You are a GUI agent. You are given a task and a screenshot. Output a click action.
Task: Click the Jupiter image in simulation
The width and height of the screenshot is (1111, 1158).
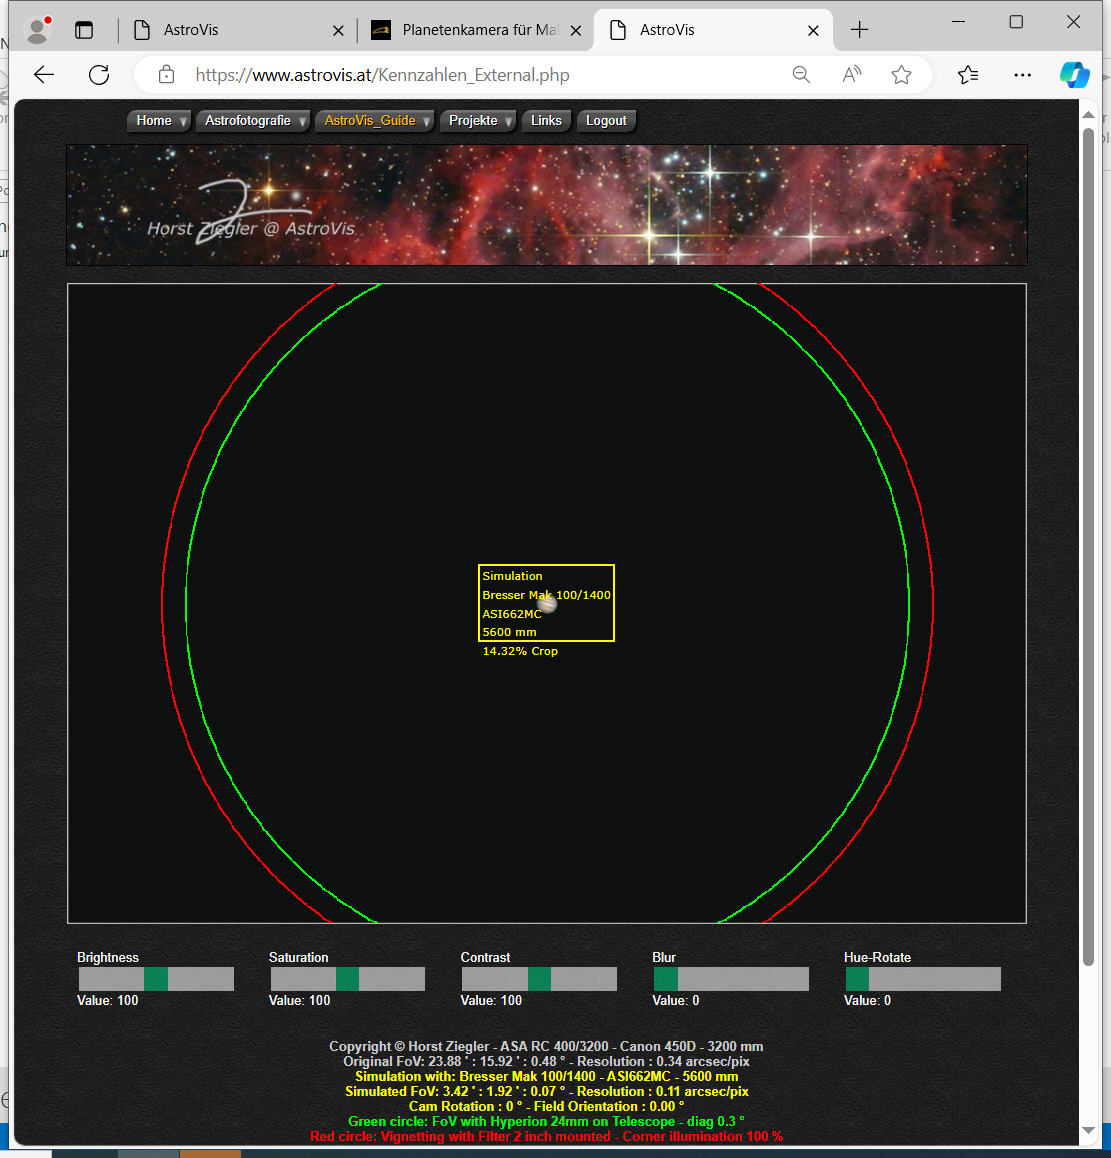point(547,604)
